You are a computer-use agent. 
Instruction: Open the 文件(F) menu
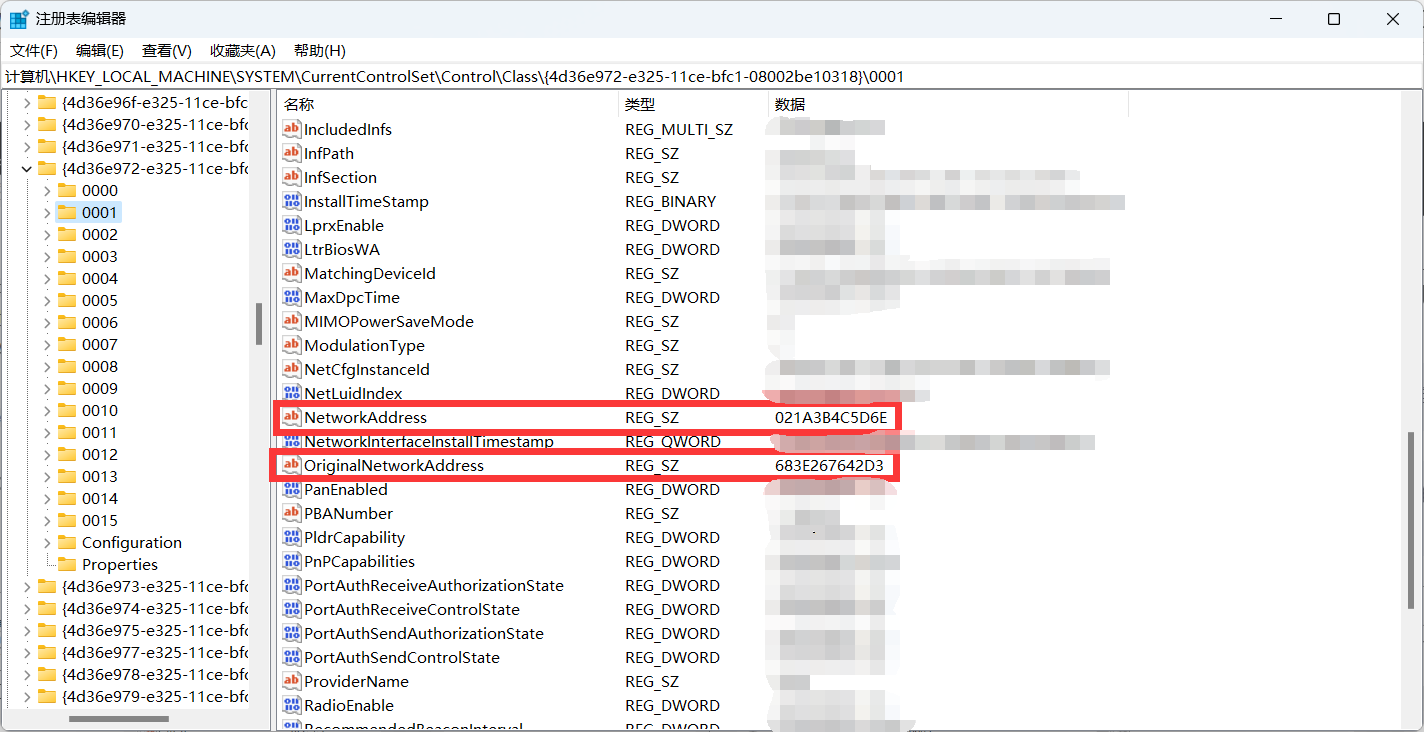click(x=34, y=51)
